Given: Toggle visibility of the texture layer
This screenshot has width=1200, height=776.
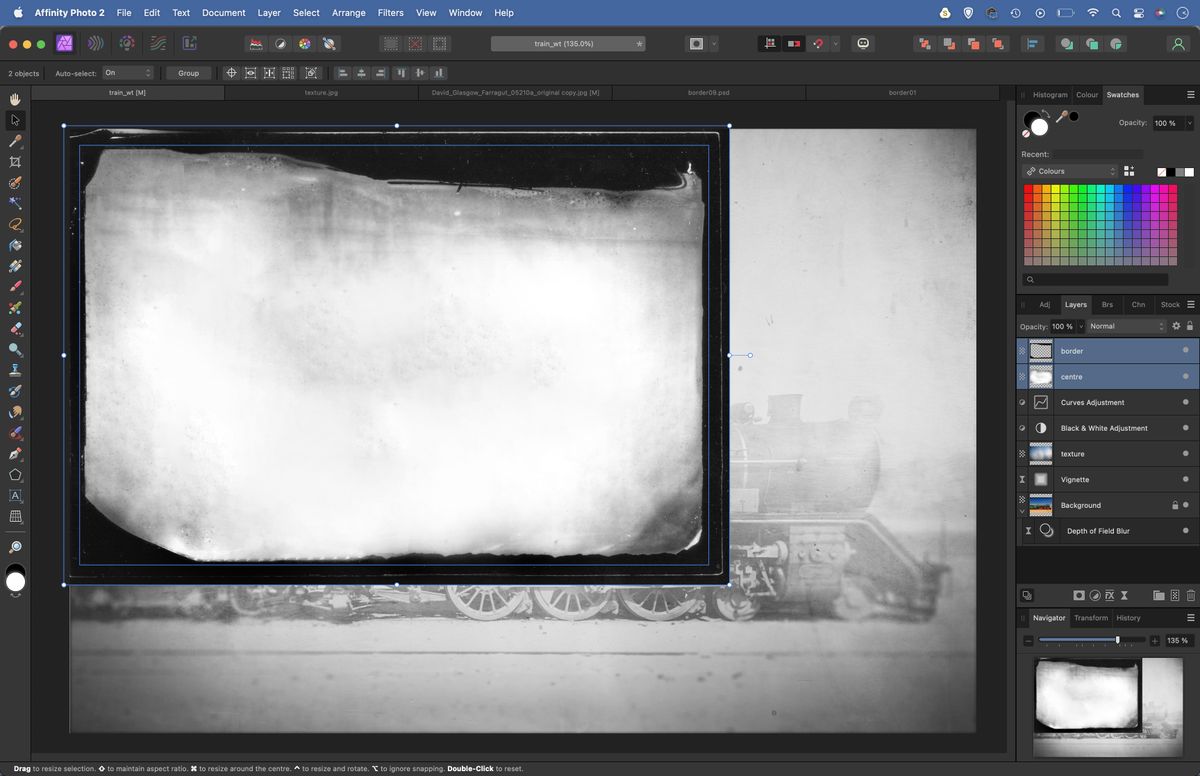Looking at the screenshot, I should [1184, 454].
